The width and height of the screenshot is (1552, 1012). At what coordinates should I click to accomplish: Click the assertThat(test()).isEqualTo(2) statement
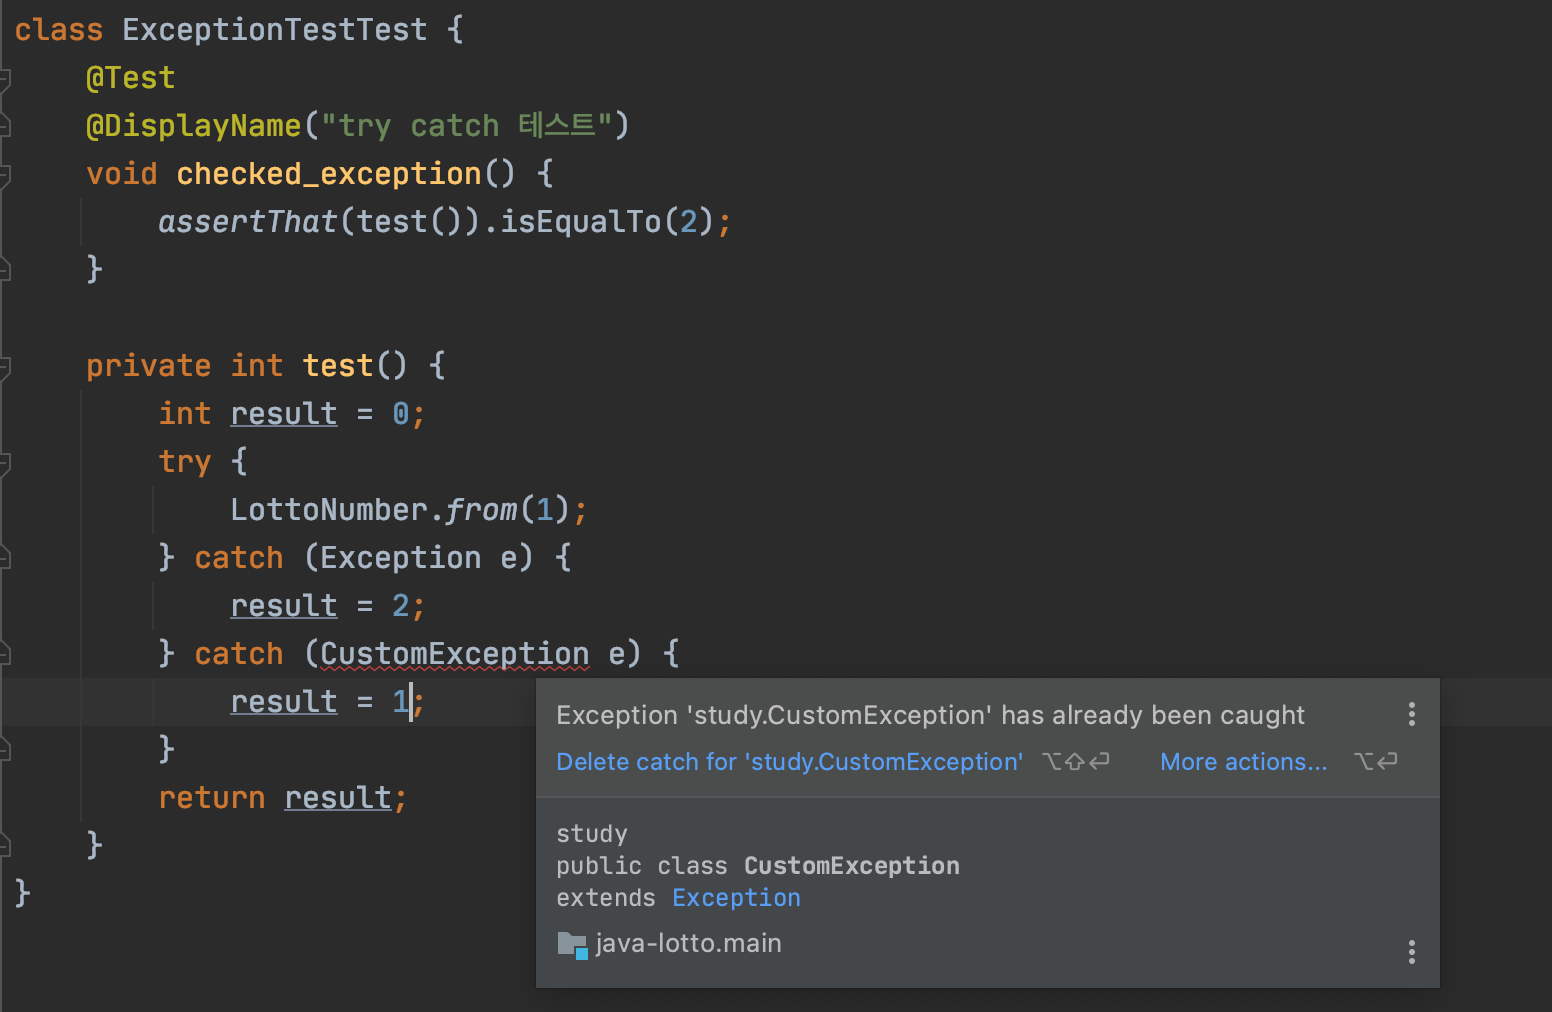(444, 221)
